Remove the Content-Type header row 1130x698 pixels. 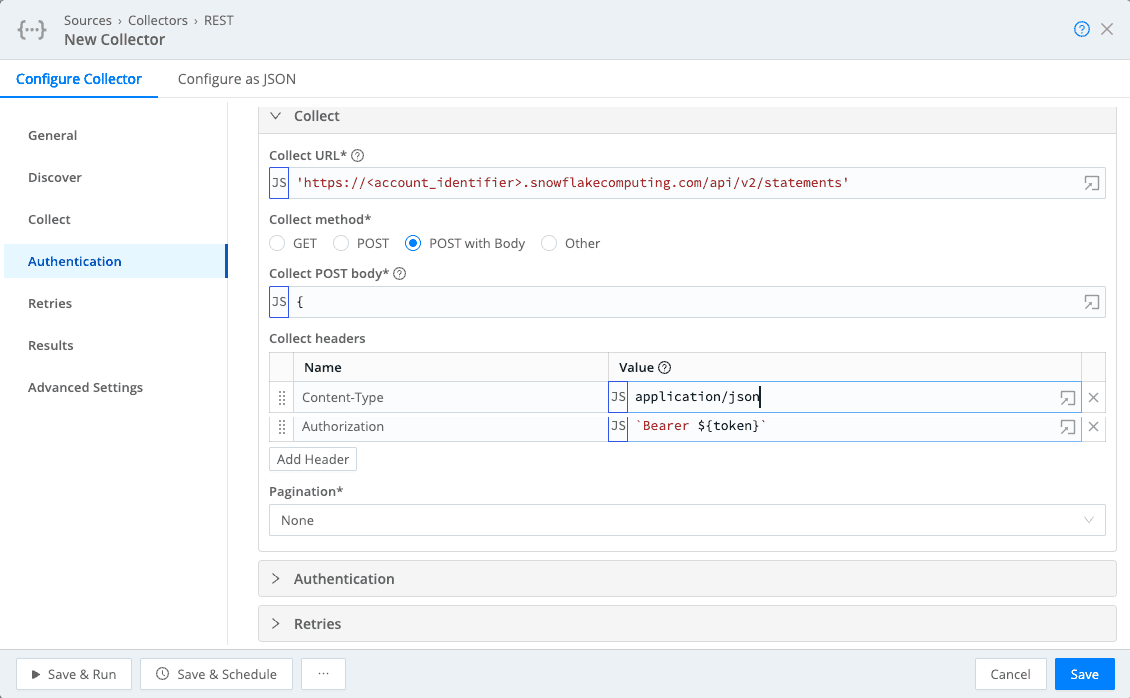1093,398
